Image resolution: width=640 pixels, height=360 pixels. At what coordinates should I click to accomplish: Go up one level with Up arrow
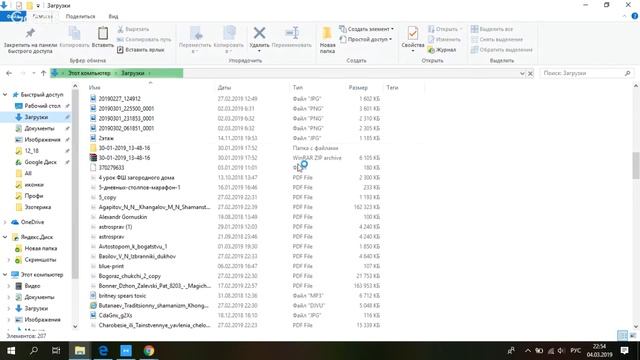[x=43, y=73]
